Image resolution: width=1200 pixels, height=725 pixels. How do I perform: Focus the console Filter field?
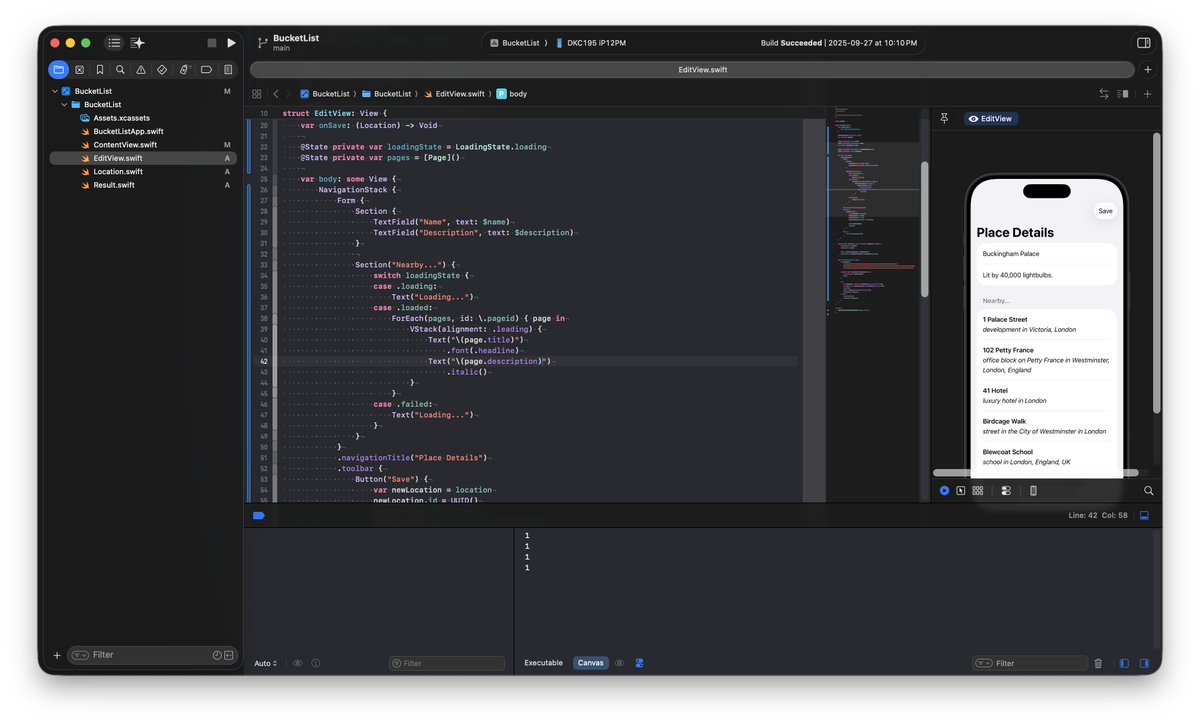click(1030, 663)
